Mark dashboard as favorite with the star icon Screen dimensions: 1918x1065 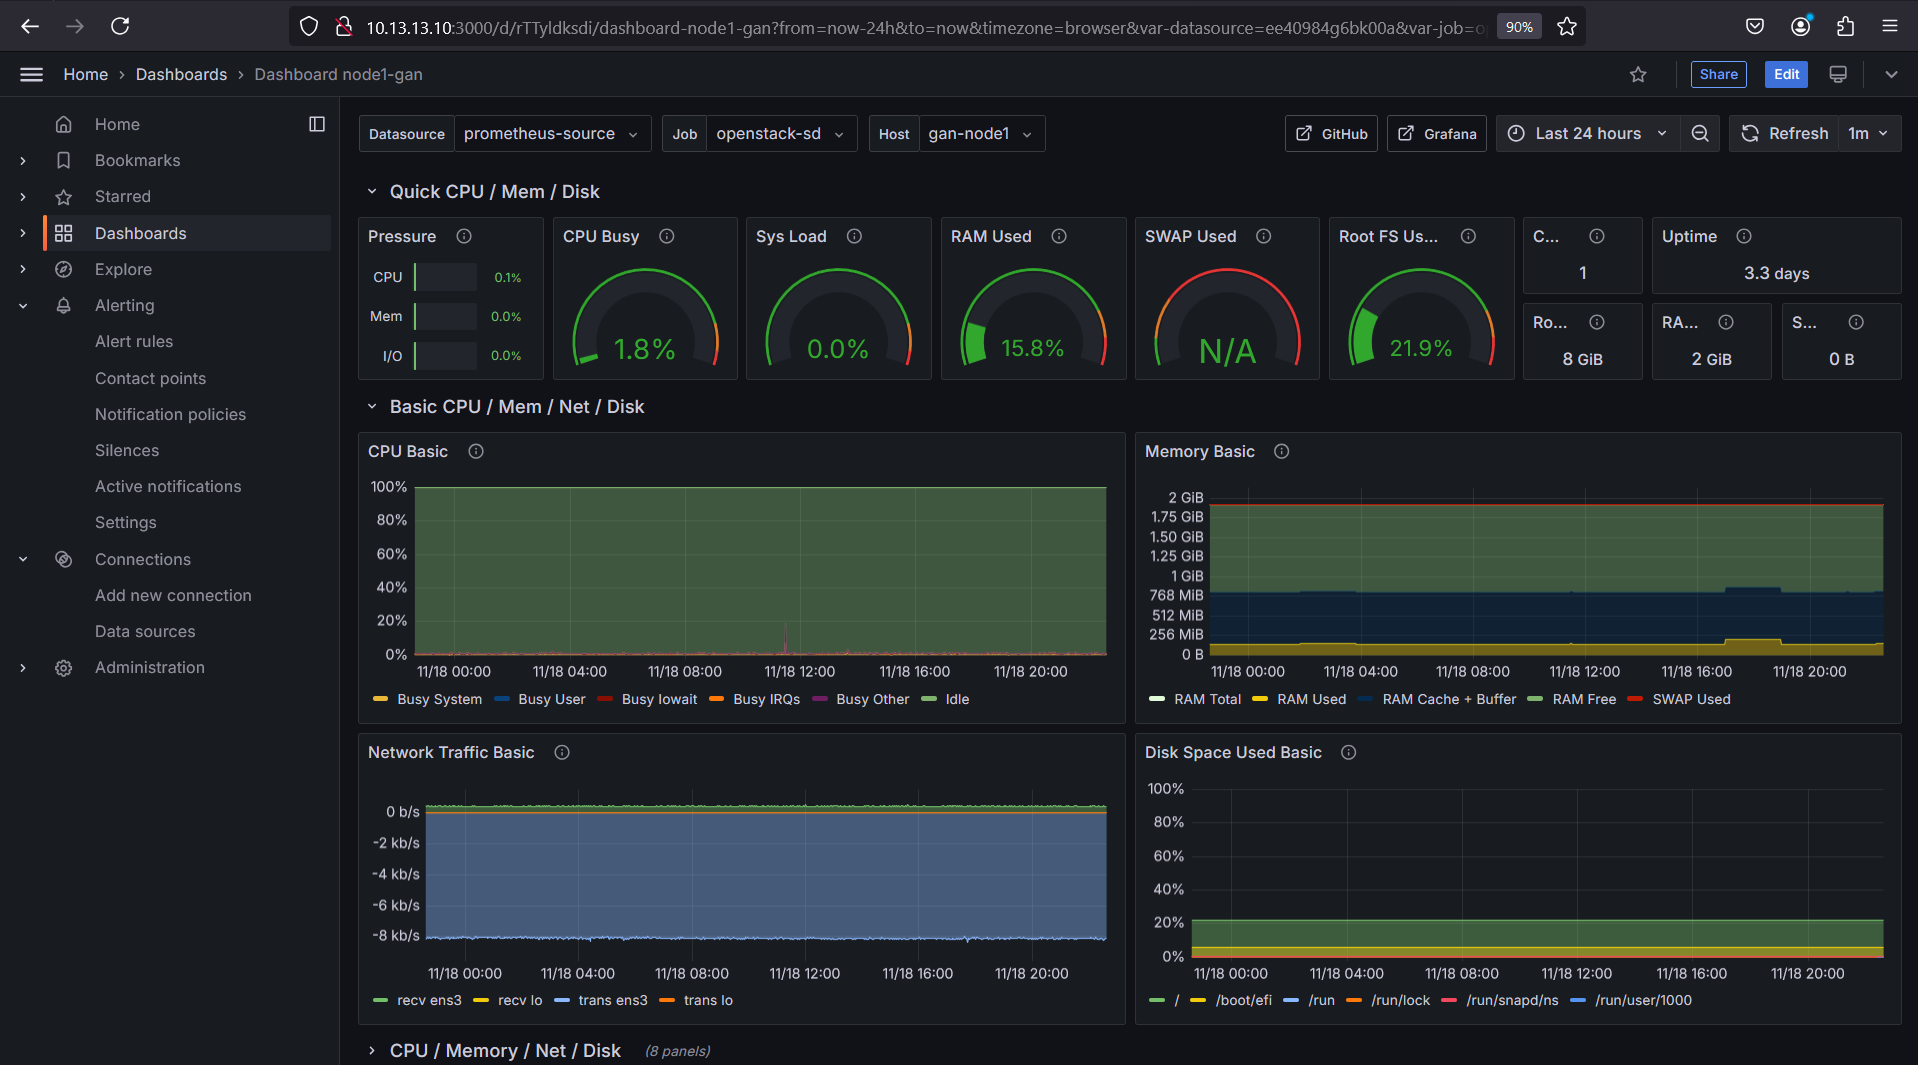[x=1638, y=74]
